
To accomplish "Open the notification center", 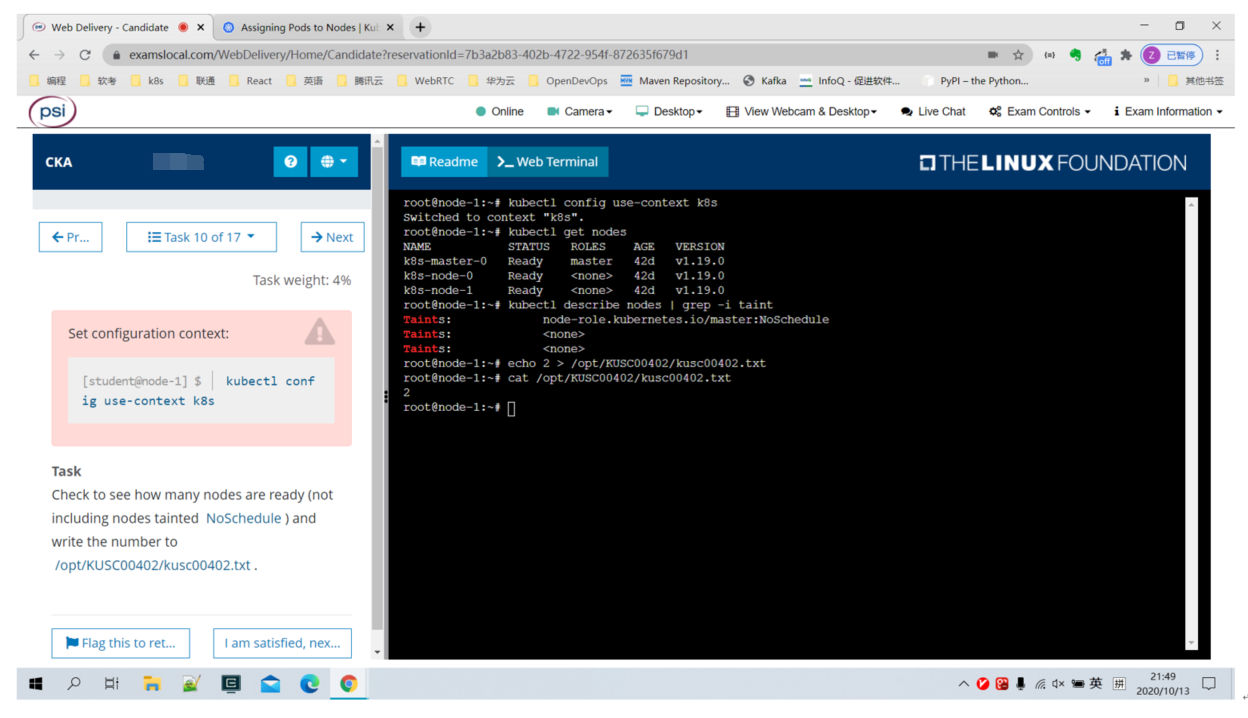I will click(x=1209, y=684).
